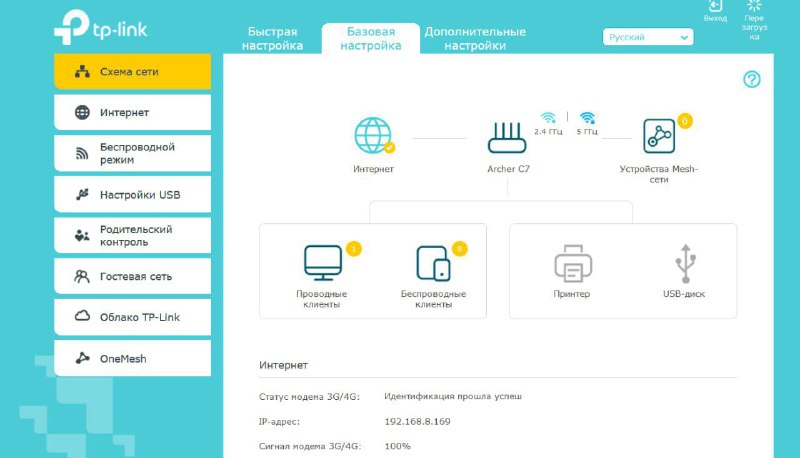Click the 2.4 ГГц Wi-Fi icon
Image resolution: width=800 pixels, height=458 pixels.
pos(548,118)
